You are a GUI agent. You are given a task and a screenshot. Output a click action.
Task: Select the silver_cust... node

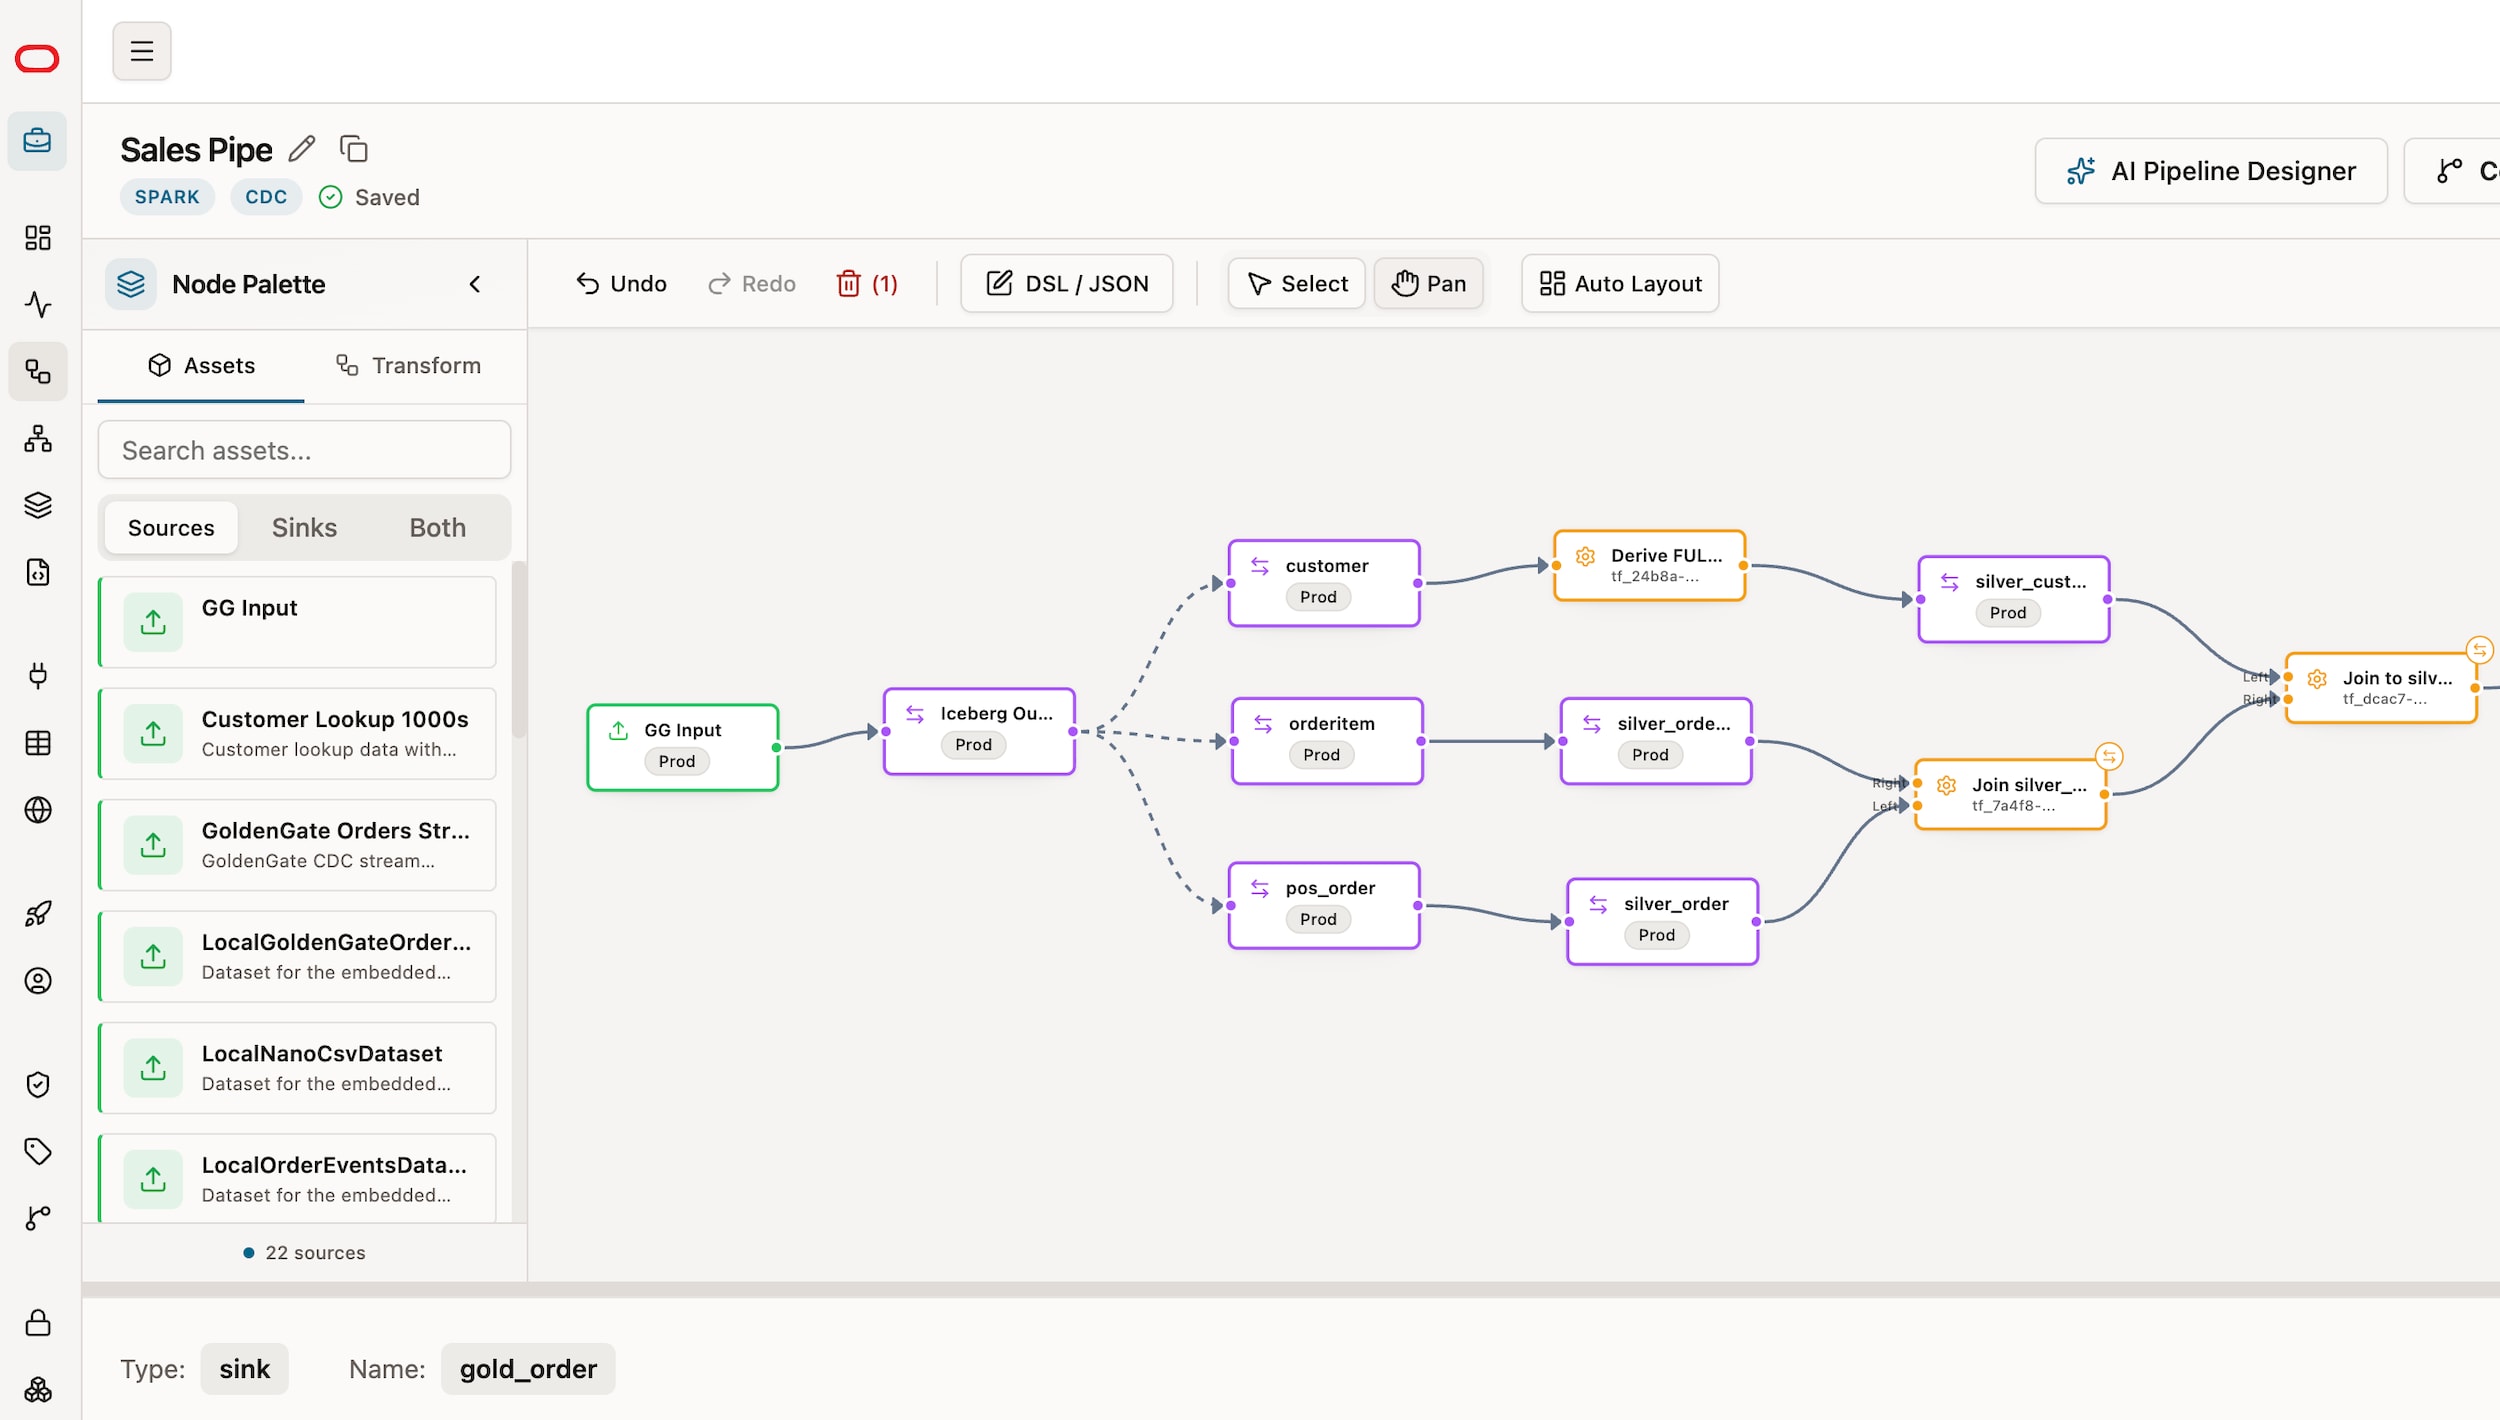2014,600
